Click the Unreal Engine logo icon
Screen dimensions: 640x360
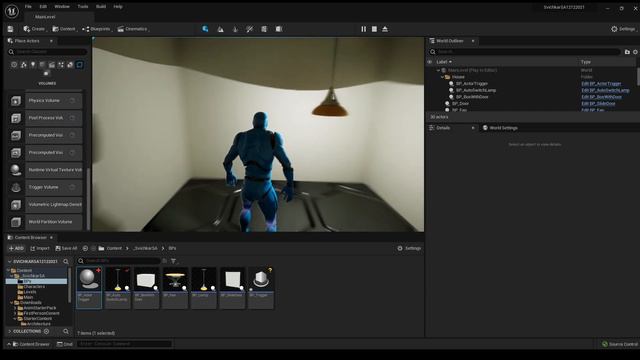click(11, 11)
